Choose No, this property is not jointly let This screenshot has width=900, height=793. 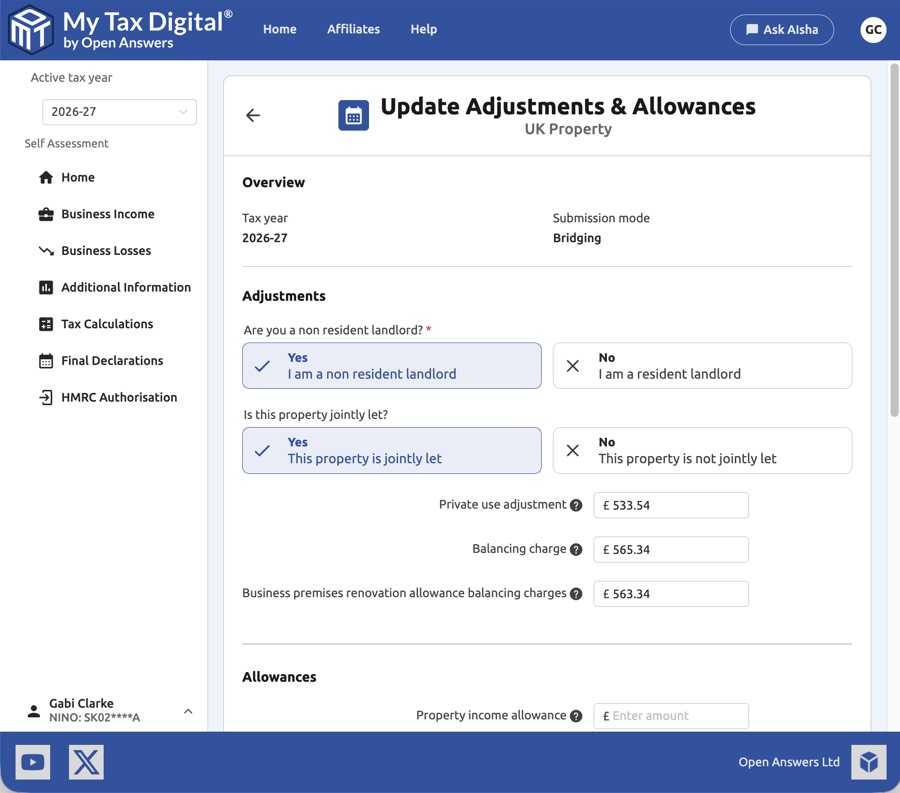(x=702, y=450)
